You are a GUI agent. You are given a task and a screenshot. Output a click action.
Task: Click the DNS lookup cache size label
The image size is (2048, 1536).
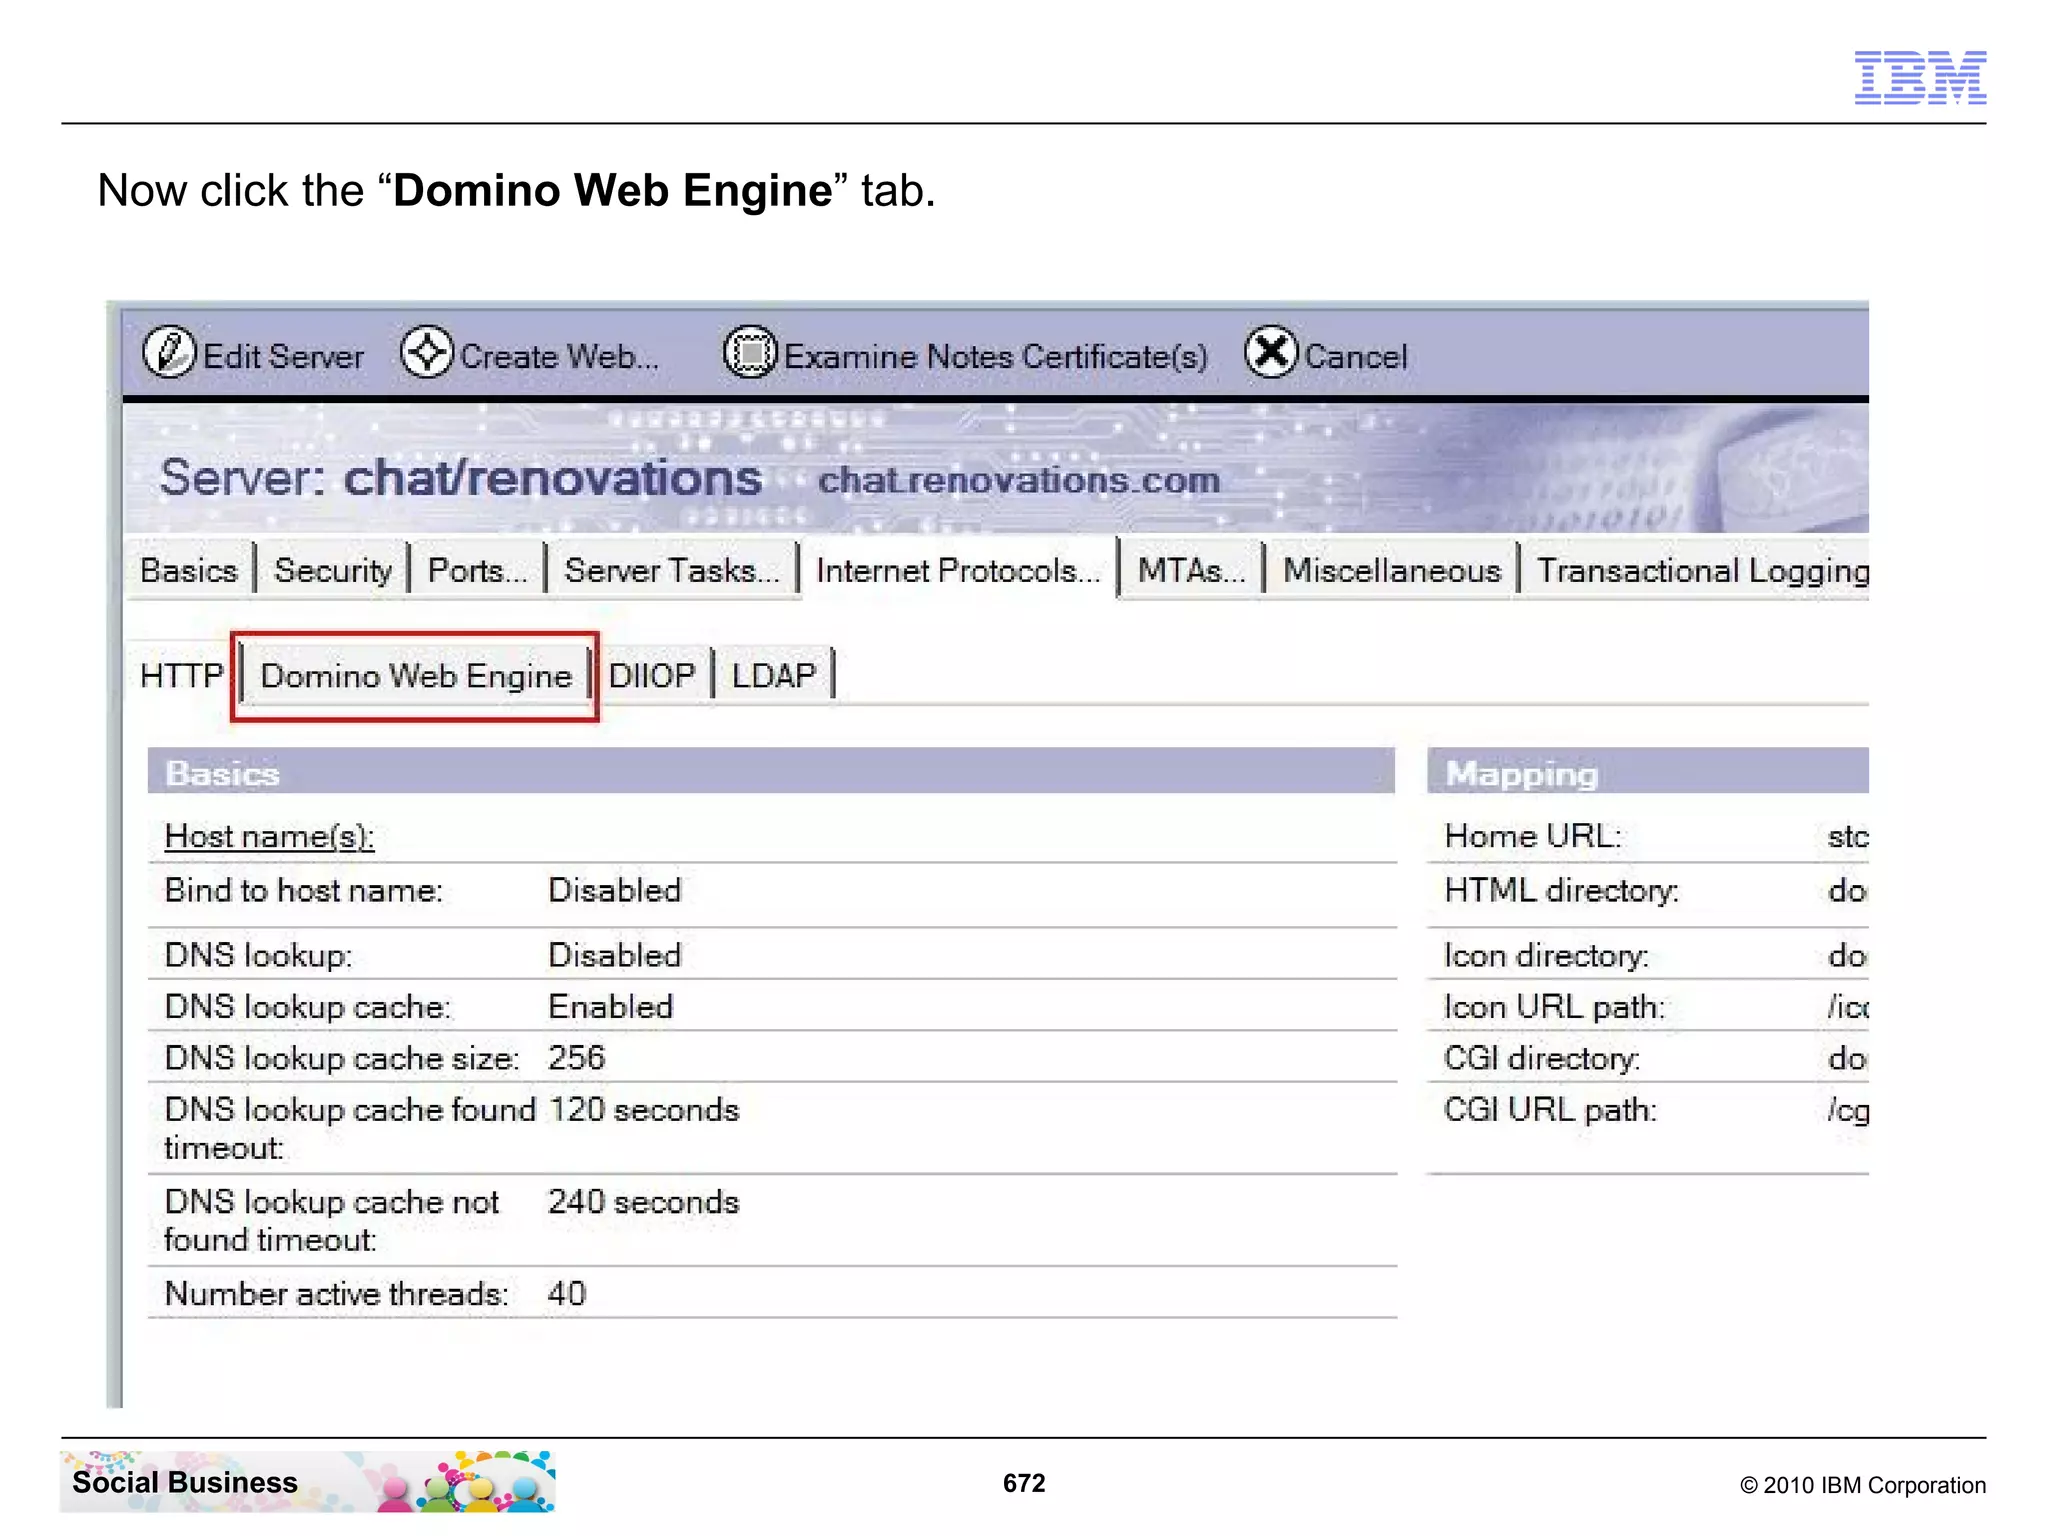click(x=342, y=1058)
